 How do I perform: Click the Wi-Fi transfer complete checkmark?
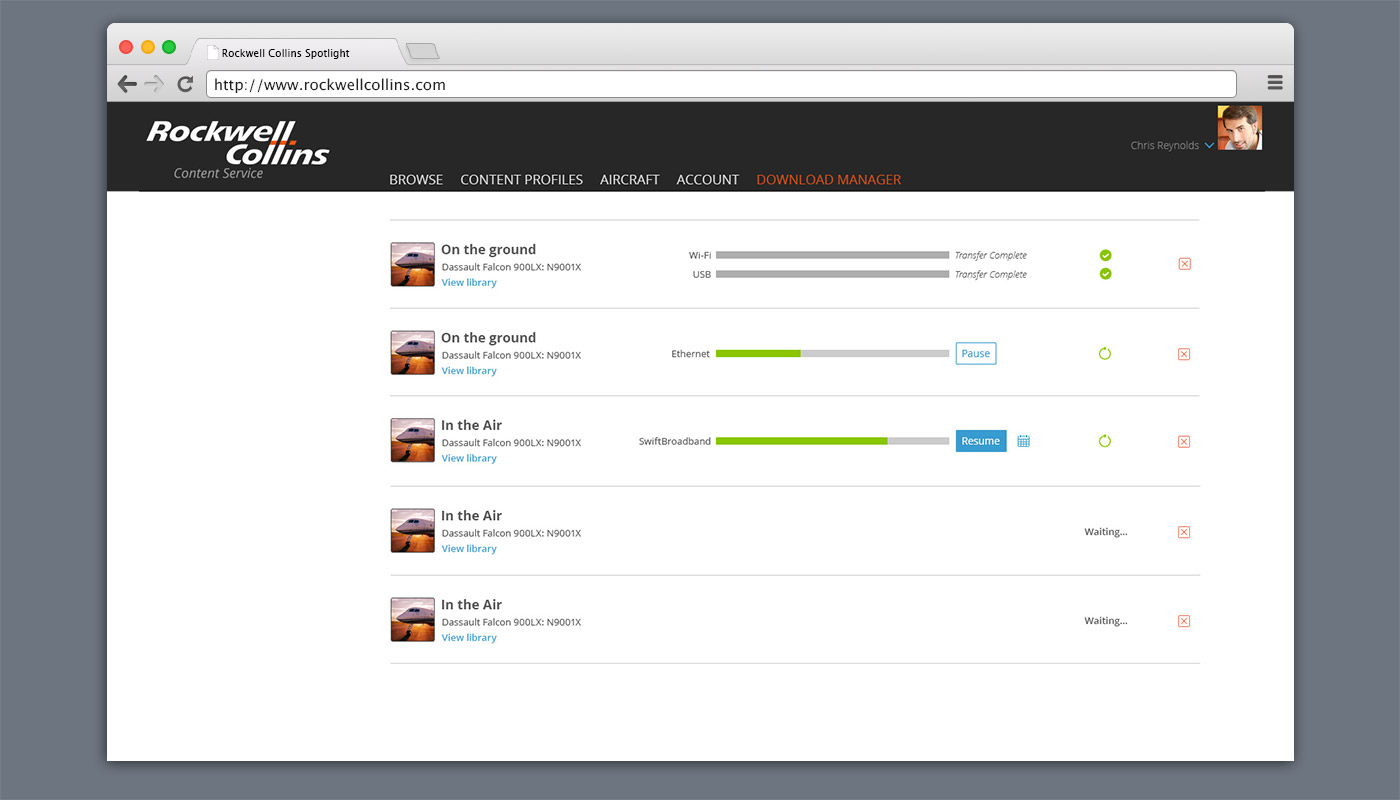pyautogui.click(x=1105, y=255)
